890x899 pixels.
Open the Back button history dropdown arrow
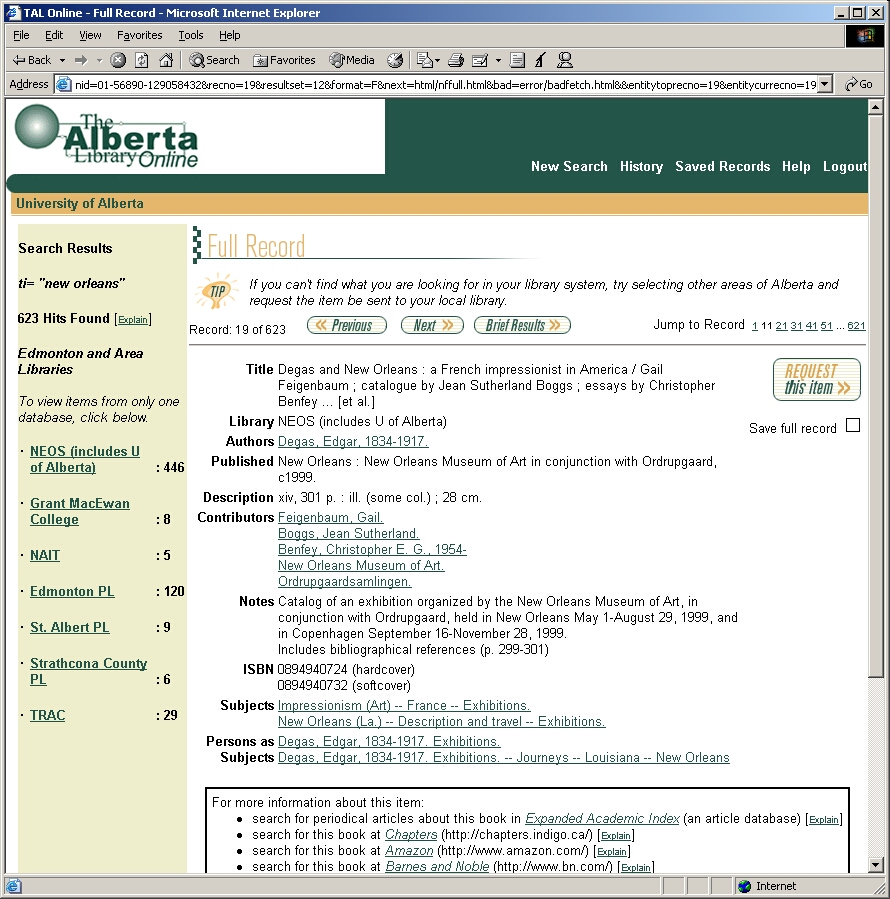pos(62,60)
